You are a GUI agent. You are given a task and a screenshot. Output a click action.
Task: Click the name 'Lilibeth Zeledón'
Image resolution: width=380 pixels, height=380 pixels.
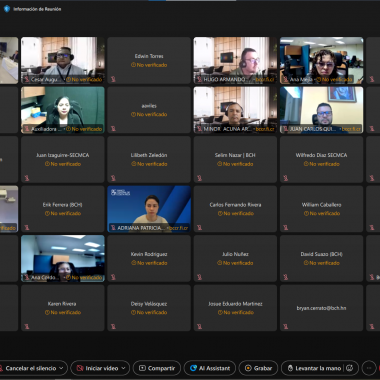(x=149, y=155)
